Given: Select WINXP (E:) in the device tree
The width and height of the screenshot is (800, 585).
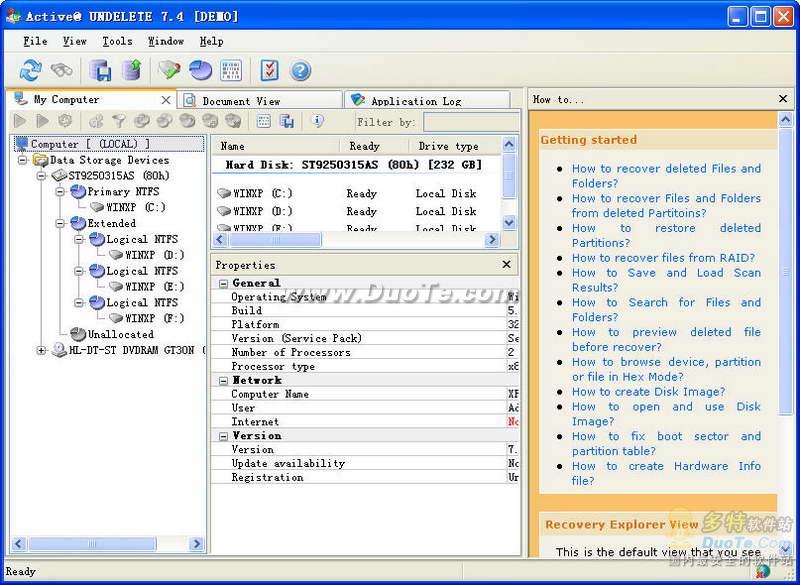Looking at the screenshot, I should click(x=154, y=287).
